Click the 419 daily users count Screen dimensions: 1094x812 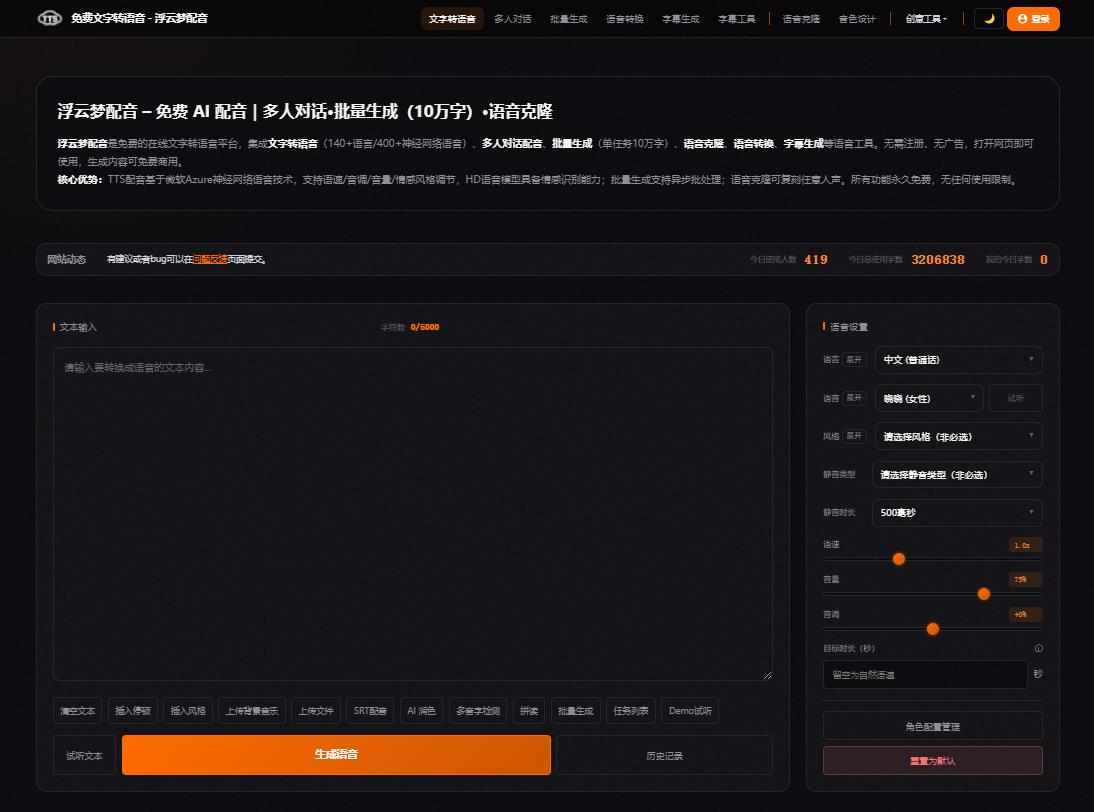[816, 260]
